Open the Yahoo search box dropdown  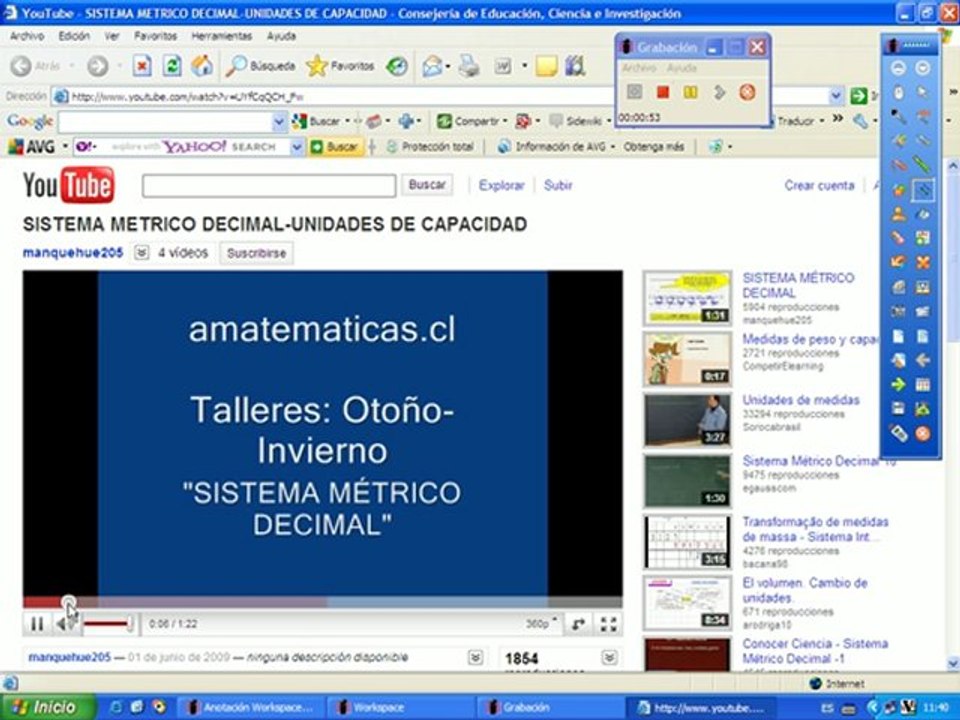tap(297, 147)
